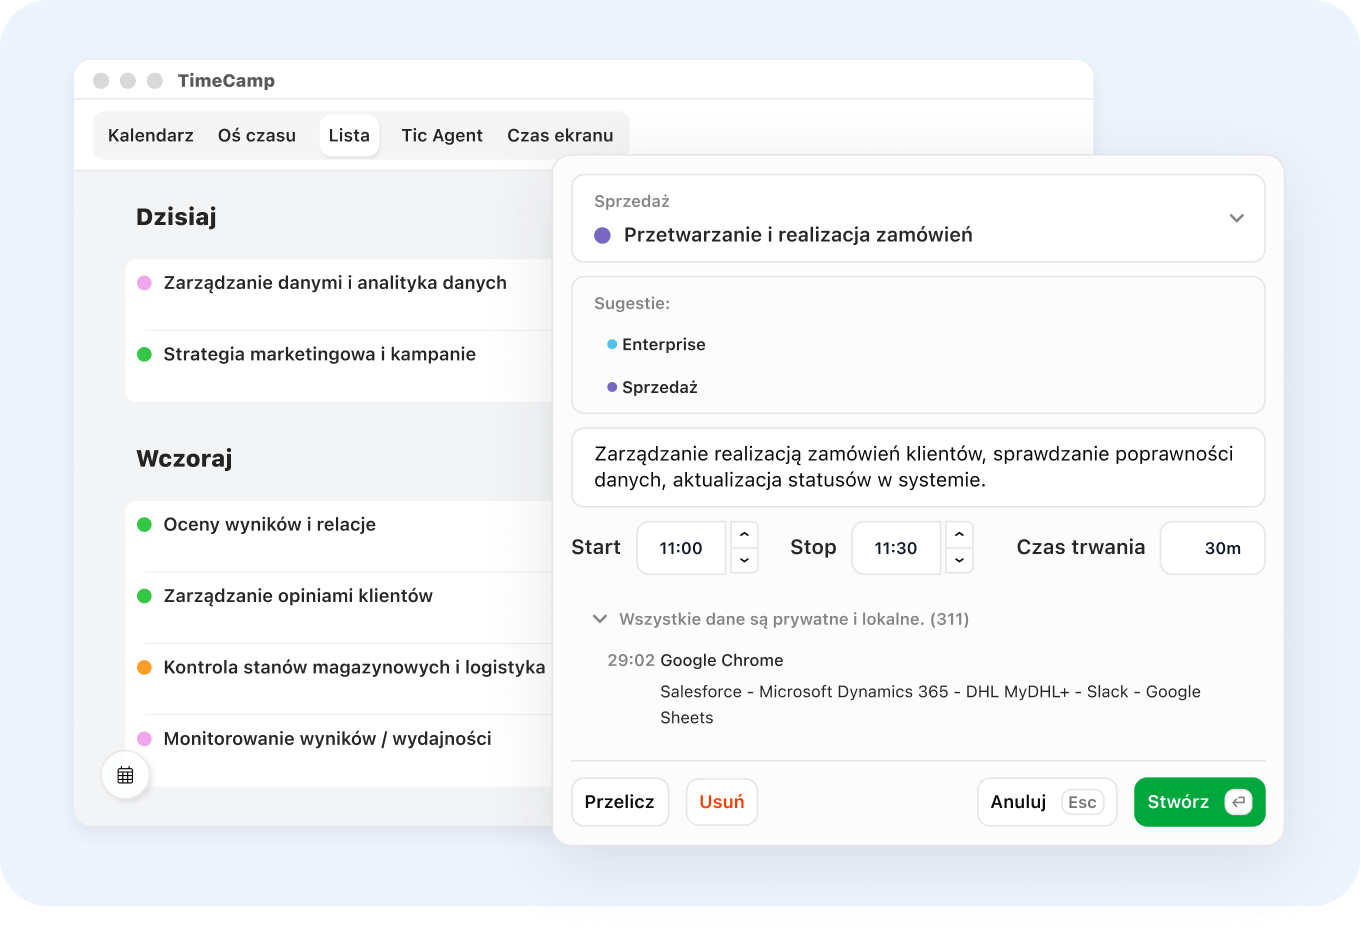Decrease the Stop time with down arrow

point(959,561)
